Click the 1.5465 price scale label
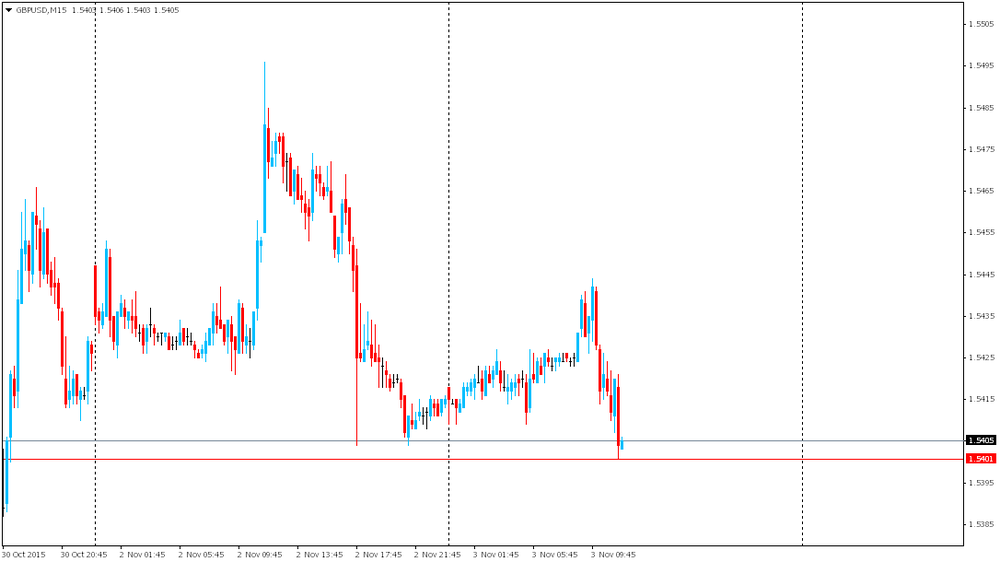Screen dimensions: 1000x562 (x=980, y=191)
